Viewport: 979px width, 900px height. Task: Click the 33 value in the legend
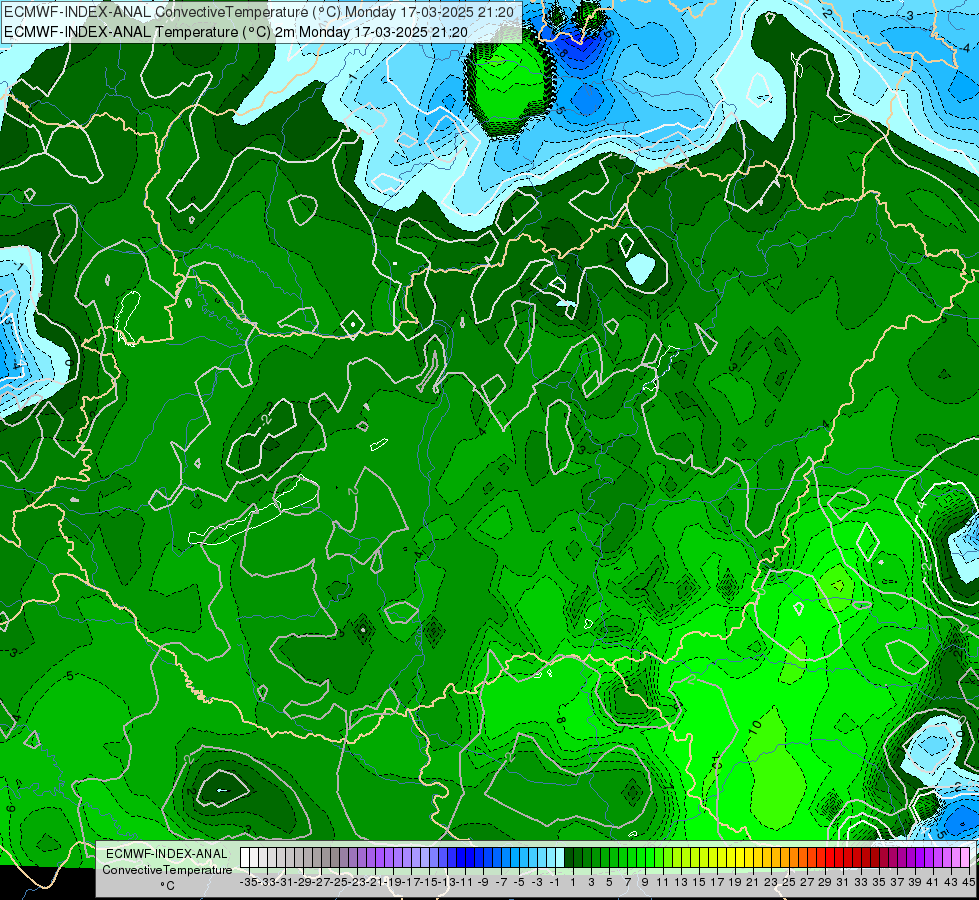point(862,882)
